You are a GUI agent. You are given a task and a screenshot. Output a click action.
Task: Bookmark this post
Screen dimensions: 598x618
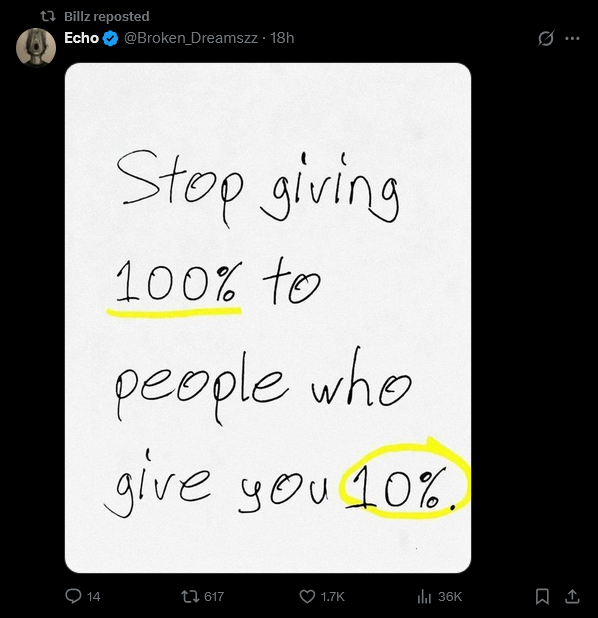click(542, 596)
